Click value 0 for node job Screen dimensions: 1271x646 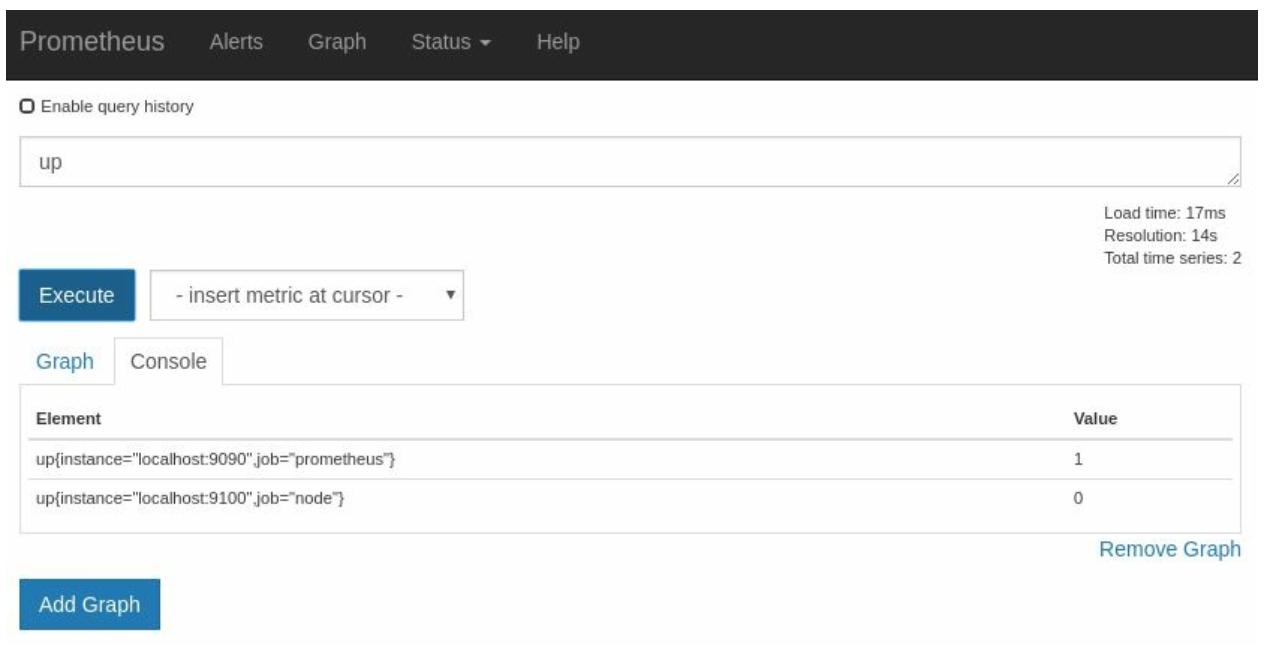click(1078, 498)
